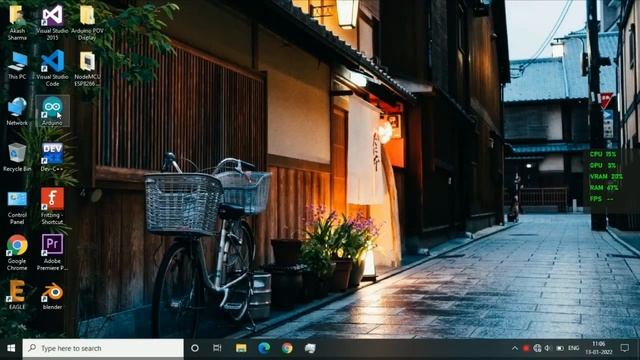Select the Network desktop icon
The image size is (640, 360).
(17, 111)
